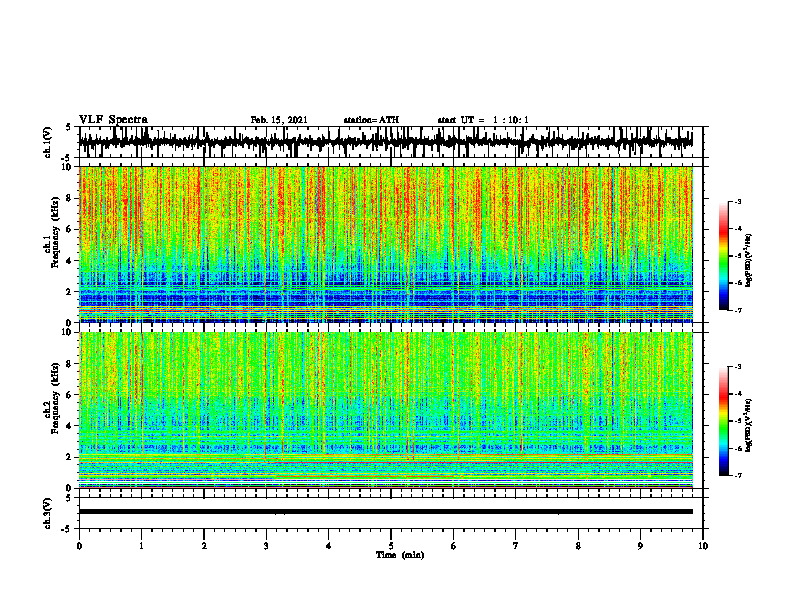Click the "5" tick on ch.3(V) axis
The height and width of the screenshot is (612, 792).
pos(68,498)
